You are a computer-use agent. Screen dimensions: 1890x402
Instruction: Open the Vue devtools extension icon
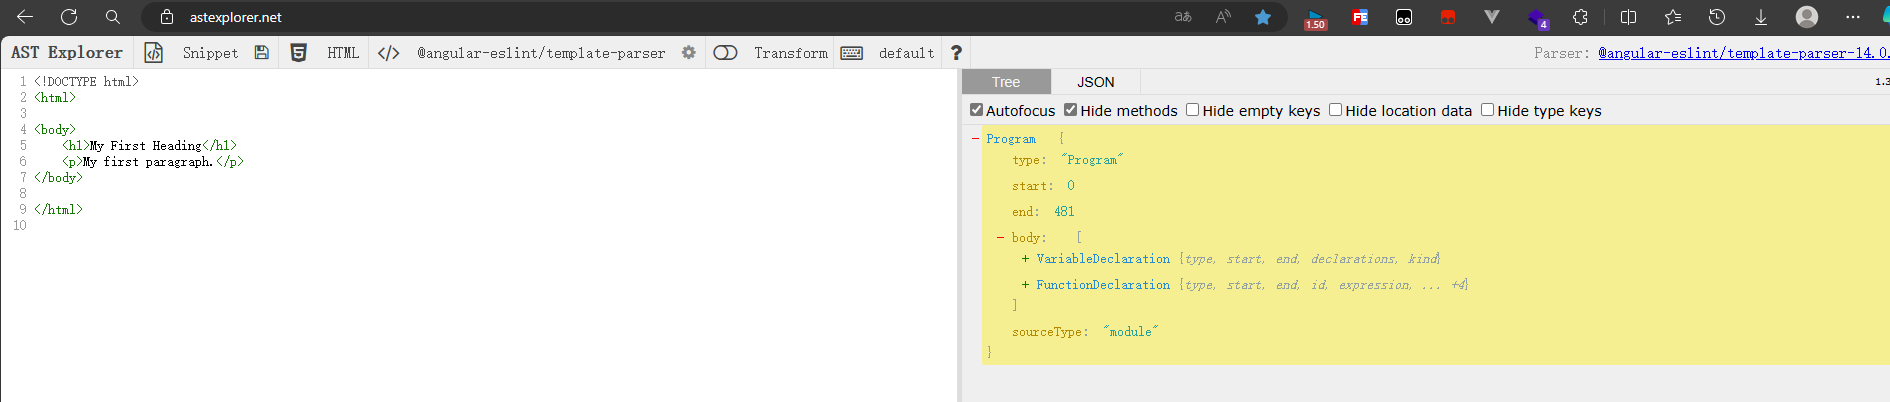pyautogui.click(x=1492, y=17)
